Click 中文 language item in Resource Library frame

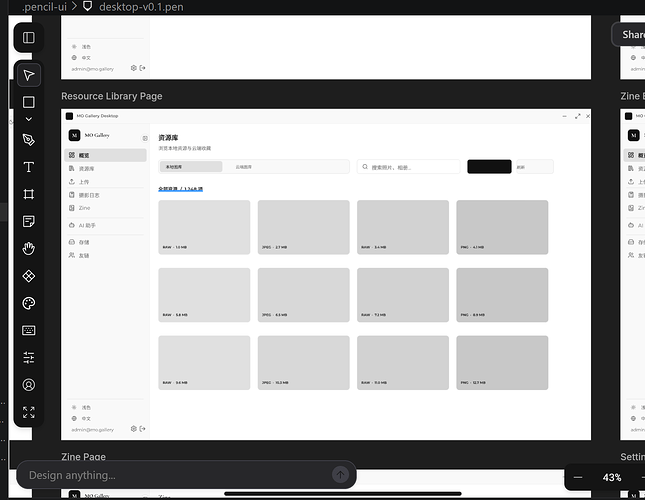pos(81,419)
